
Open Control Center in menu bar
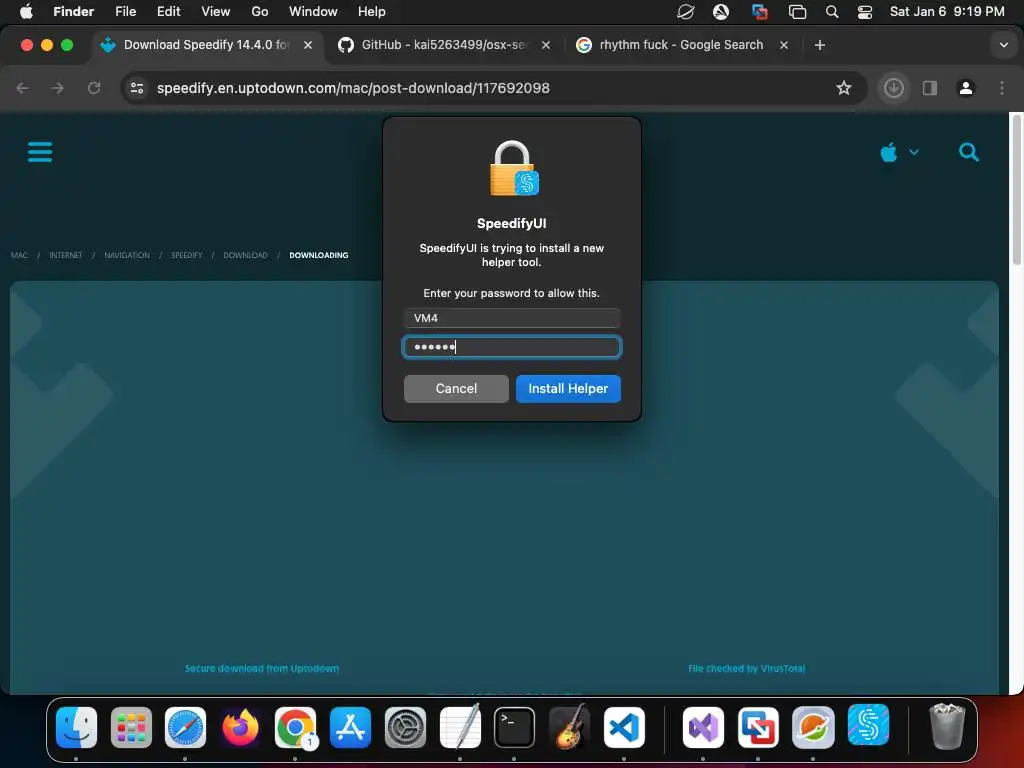865,12
